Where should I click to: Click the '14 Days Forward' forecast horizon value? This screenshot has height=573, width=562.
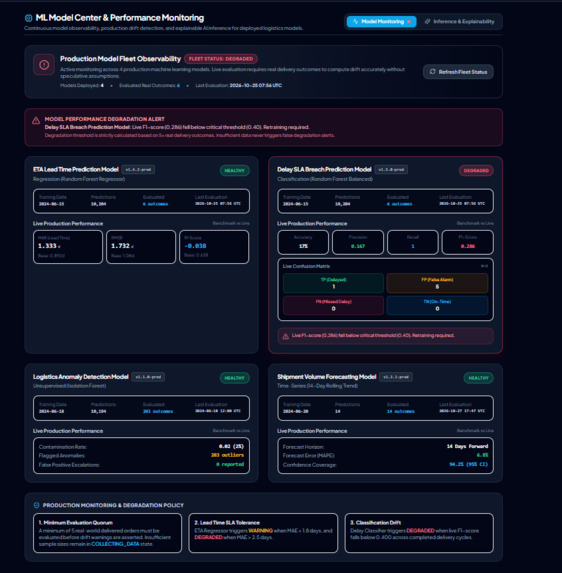coord(467,446)
